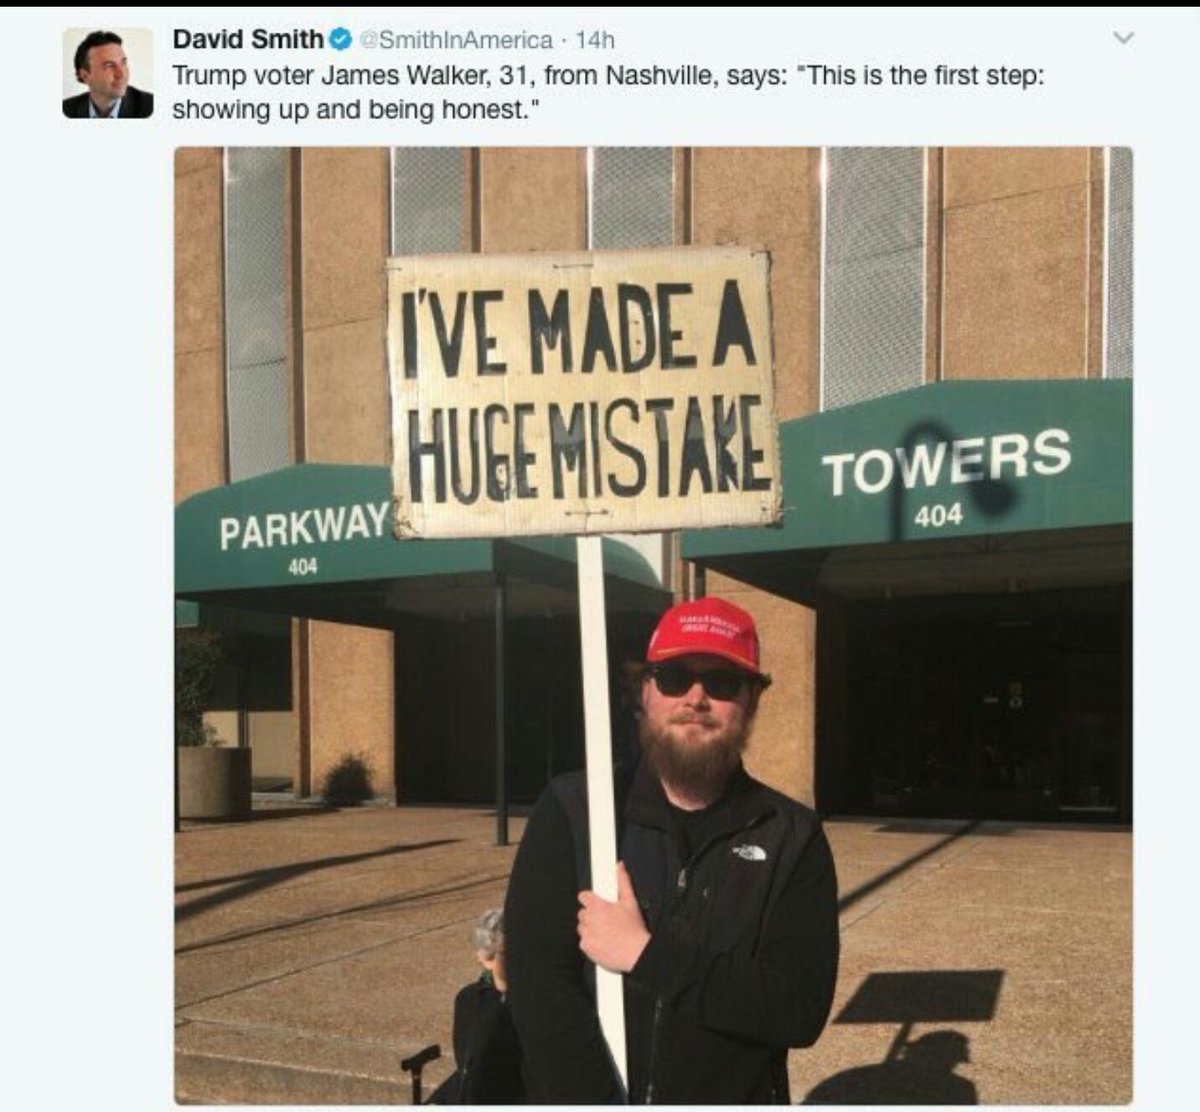Viewport: 1200px width, 1112px height.
Task: Click the red cap in the photo
Action: click(x=705, y=635)
